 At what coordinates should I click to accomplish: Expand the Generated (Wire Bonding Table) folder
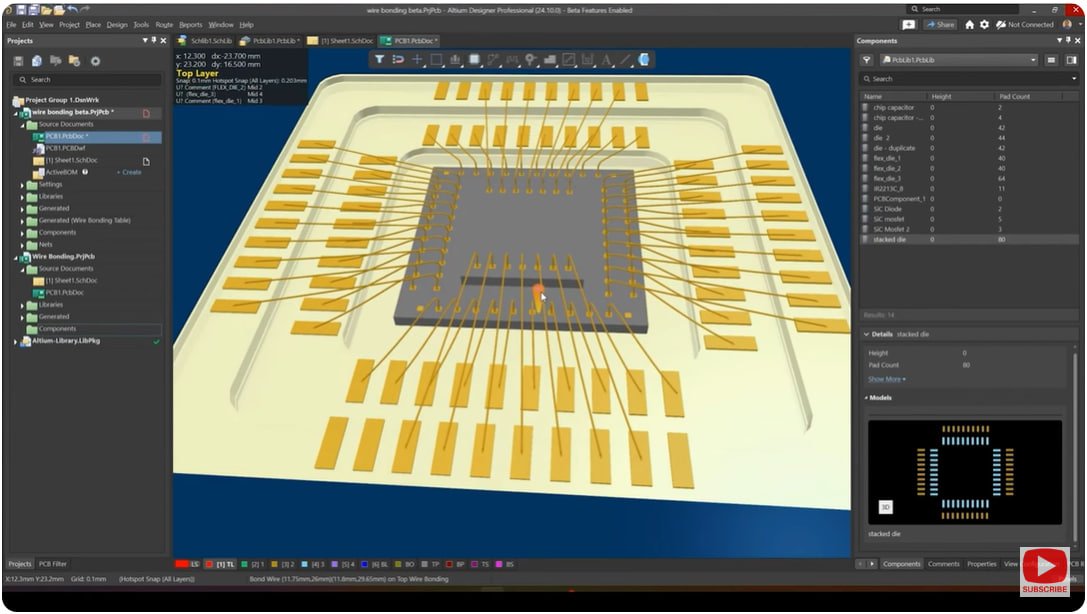pyautogui.click(x=22, y=221)
